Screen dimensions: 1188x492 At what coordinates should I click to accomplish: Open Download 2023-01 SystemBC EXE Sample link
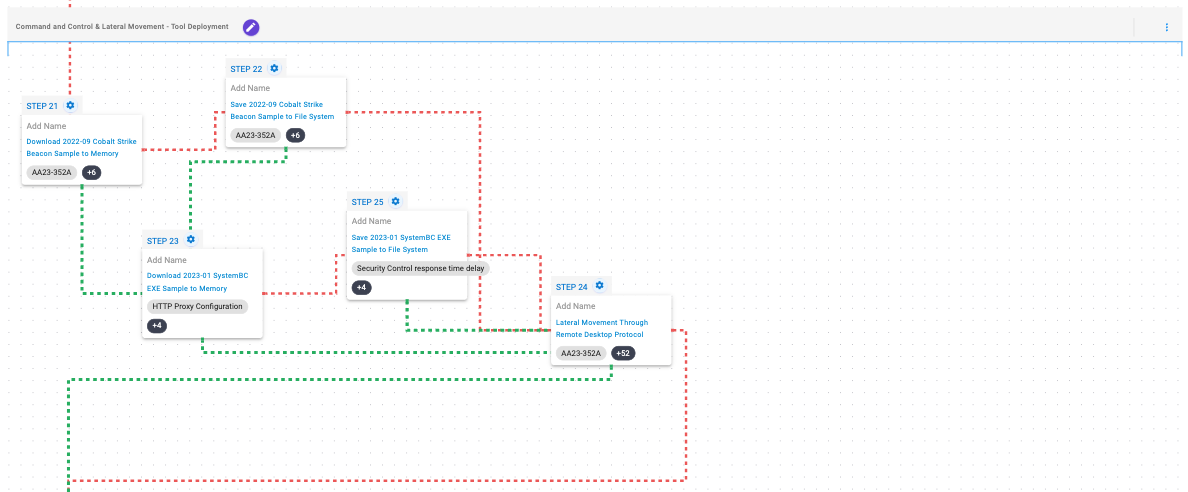[197, 281]
